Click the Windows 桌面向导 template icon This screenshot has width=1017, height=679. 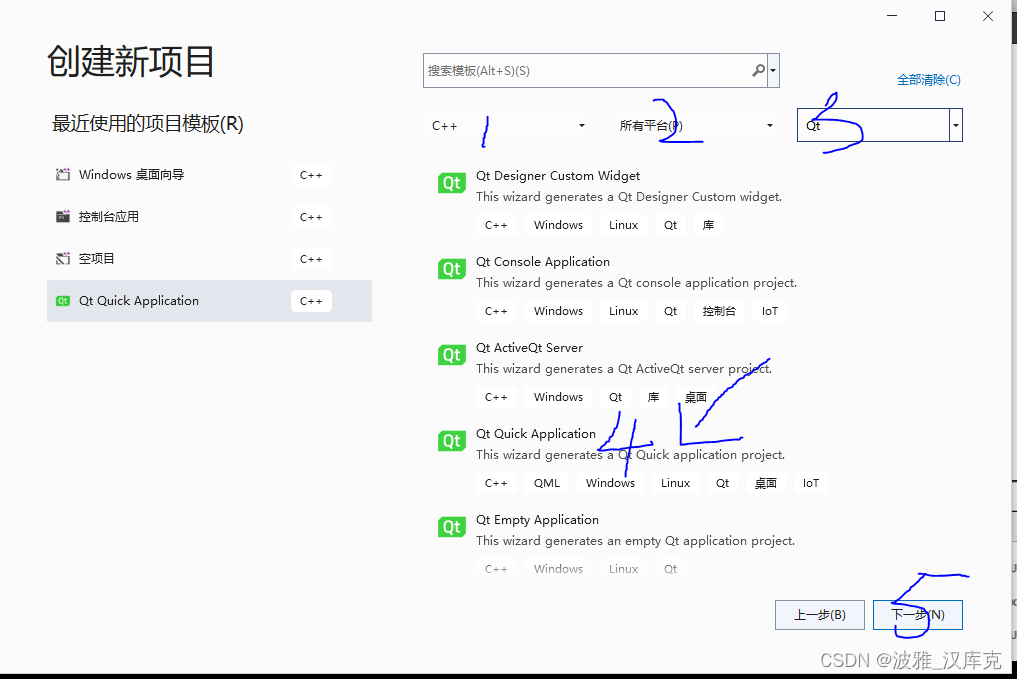pyautogui.click(x=63, y=174)
